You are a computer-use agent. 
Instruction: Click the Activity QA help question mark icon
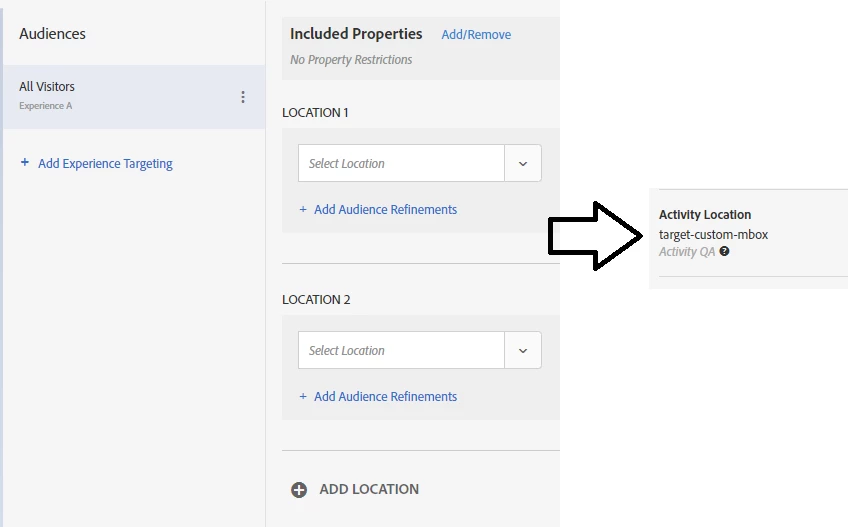click(724, 251)
